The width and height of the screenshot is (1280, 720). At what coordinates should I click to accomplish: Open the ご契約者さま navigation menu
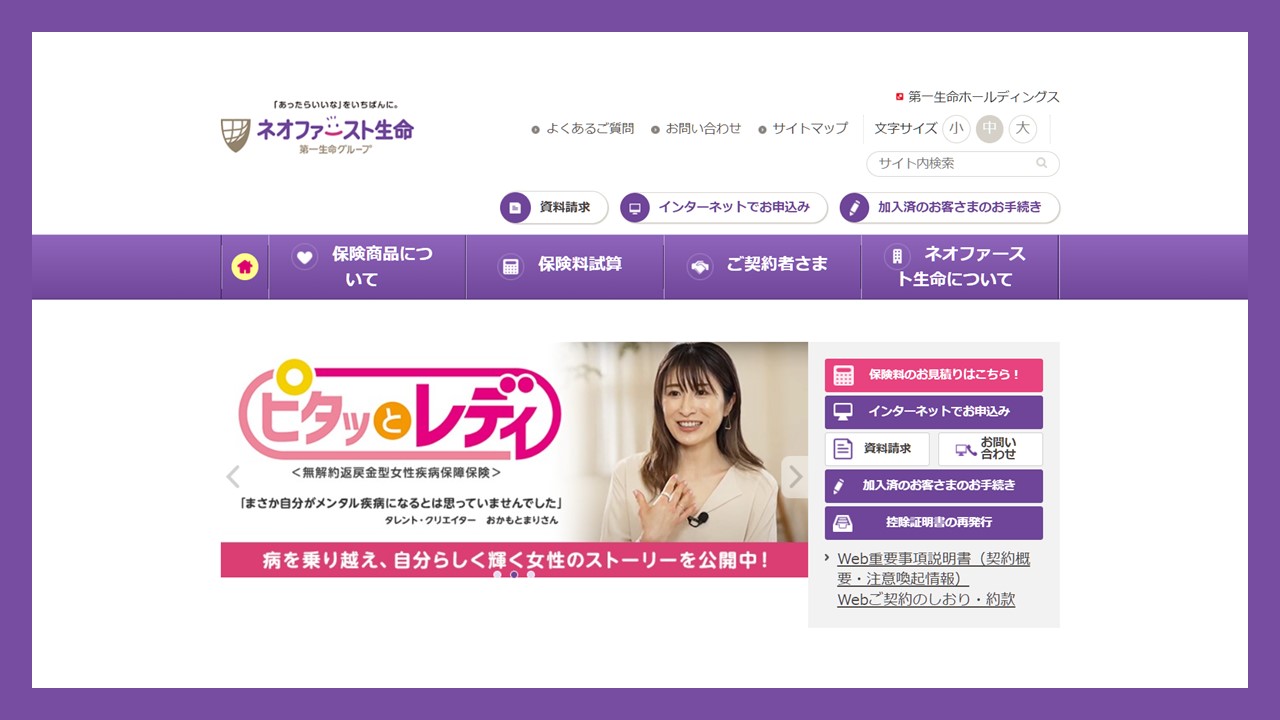(x=762, y=266)
